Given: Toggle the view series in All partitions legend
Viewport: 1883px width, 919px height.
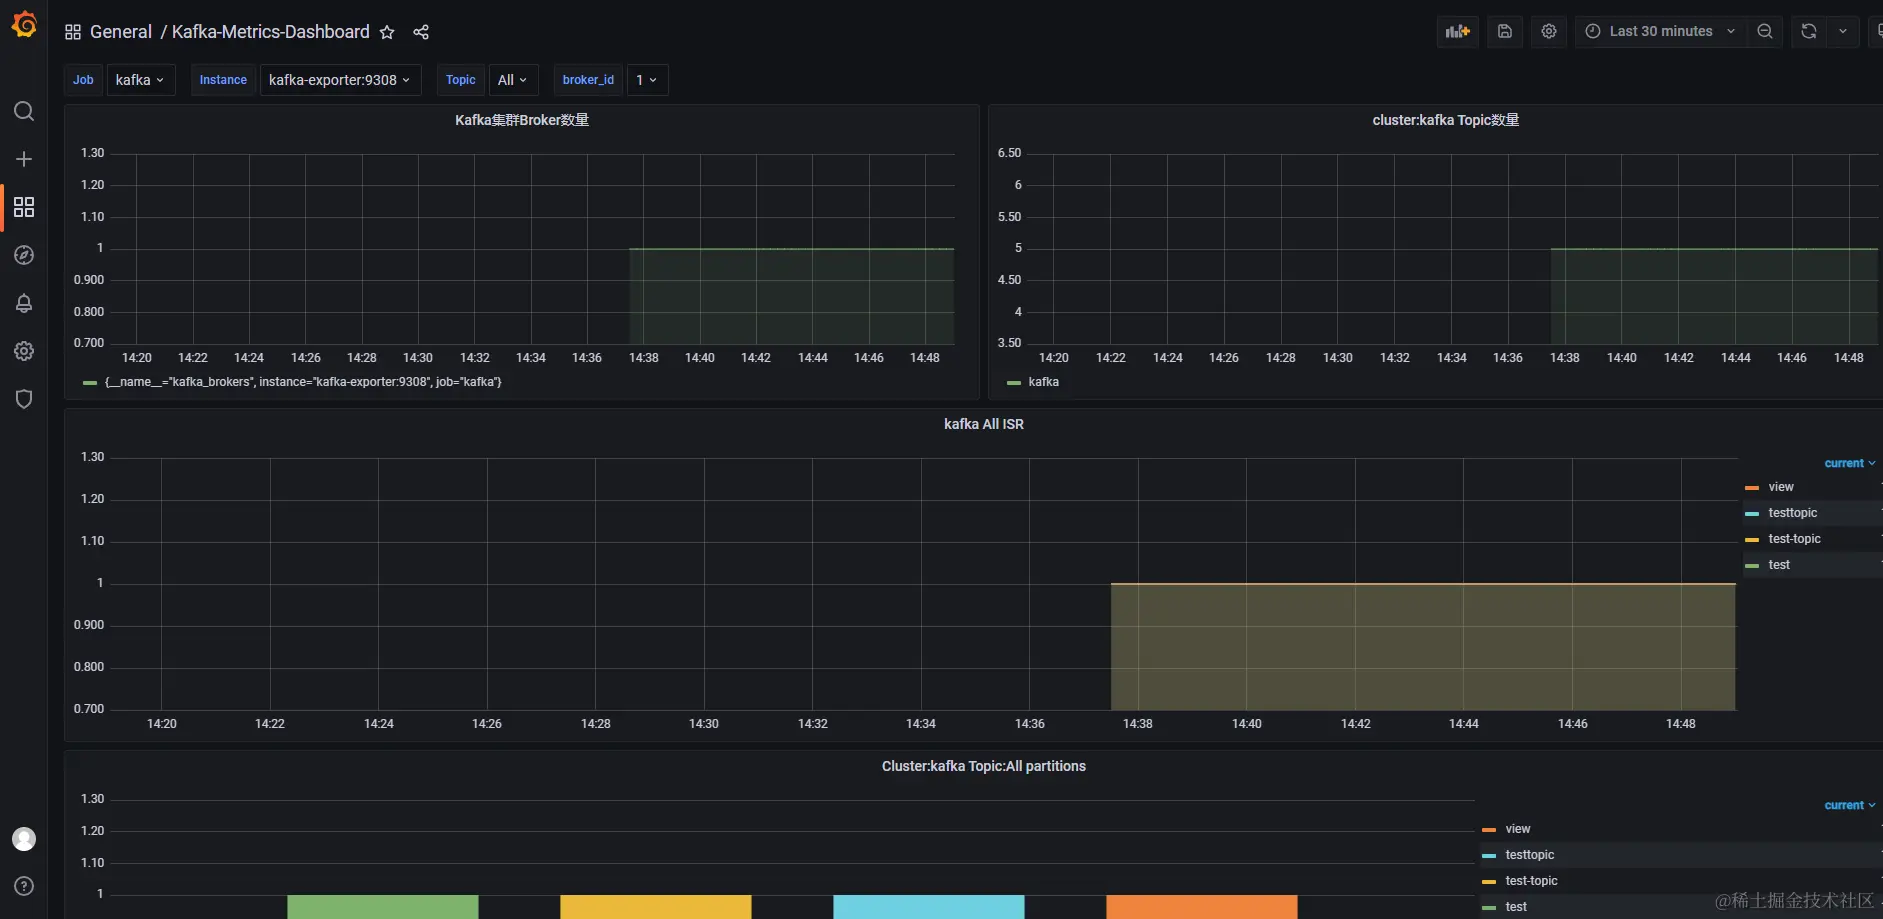Looking at the screenshot, I should (1518, 829).
